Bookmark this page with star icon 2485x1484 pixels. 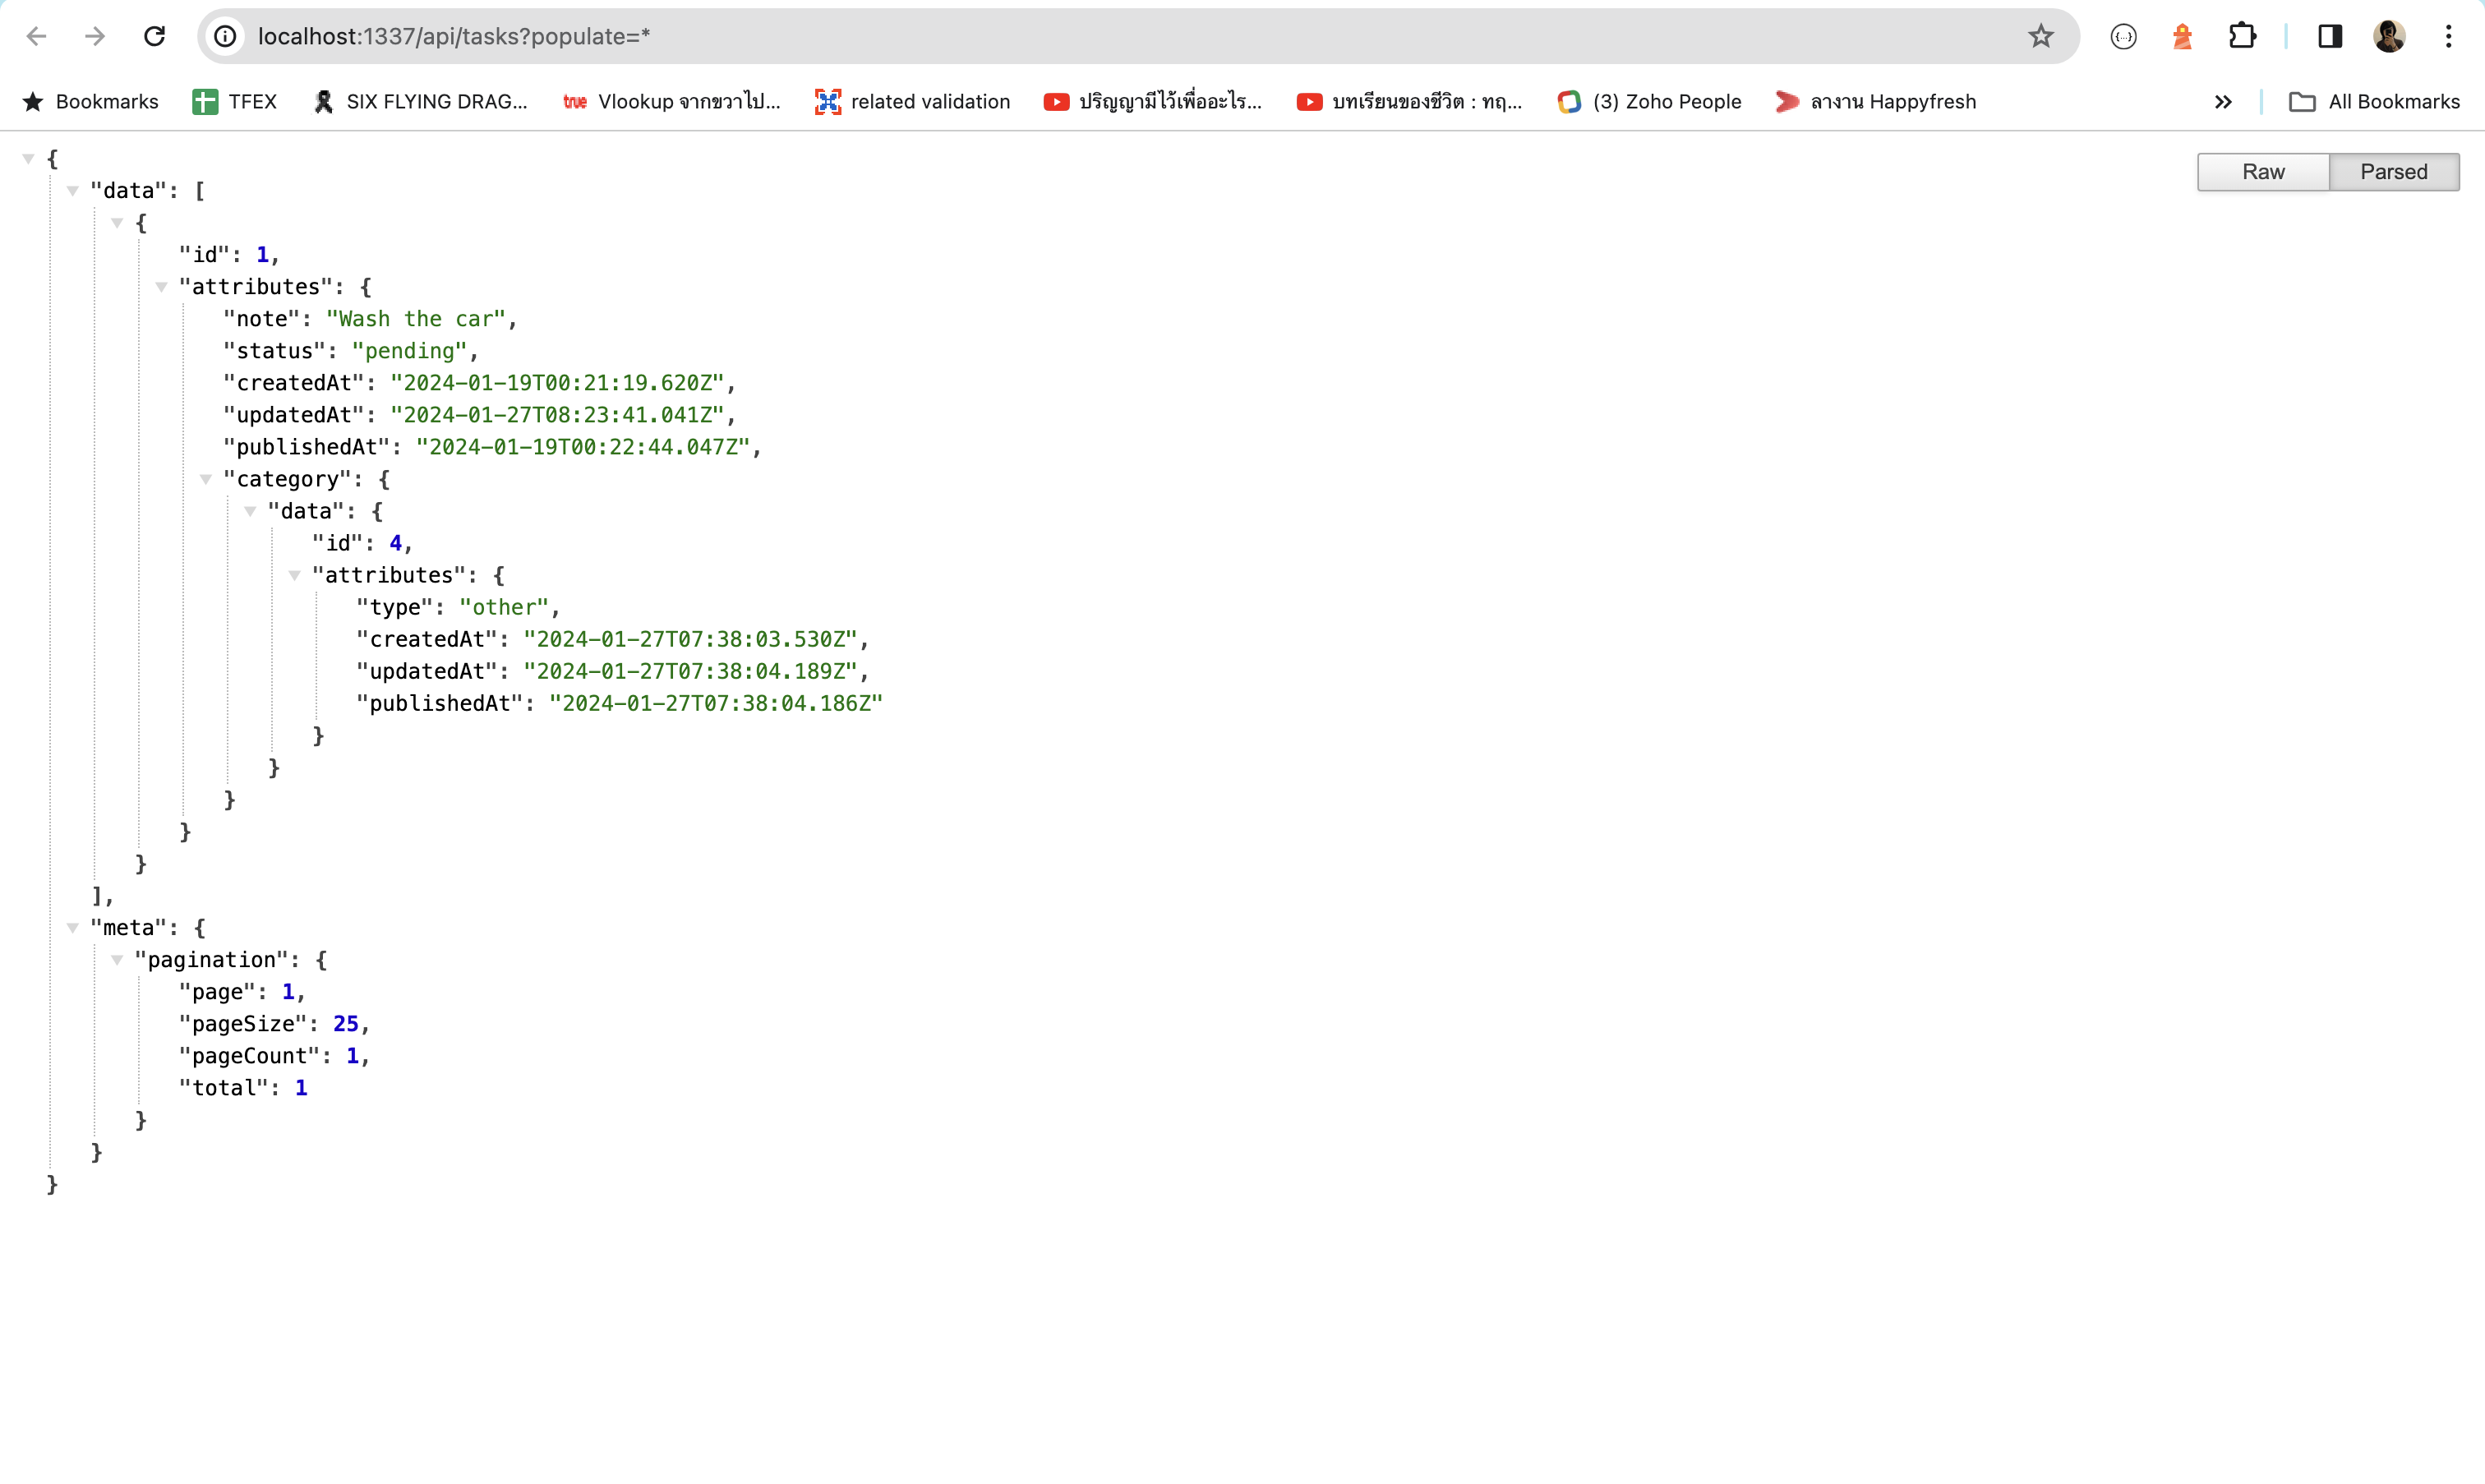2041,37
